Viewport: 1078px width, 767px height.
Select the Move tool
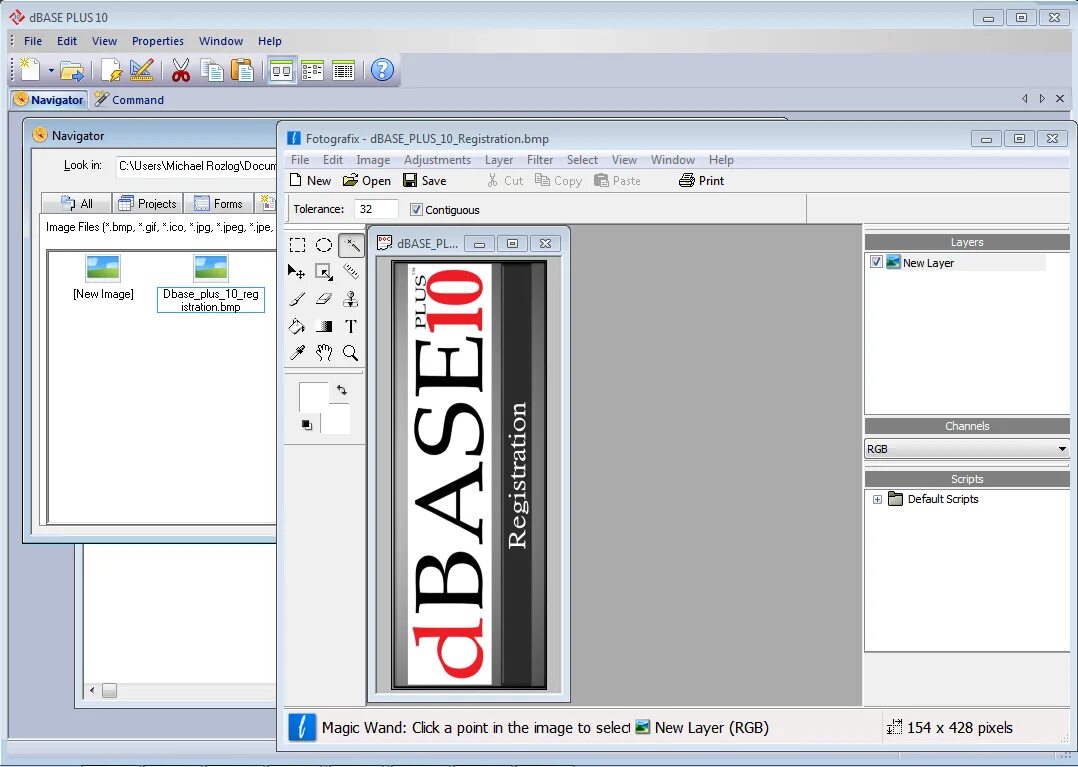tap(297, 272)
